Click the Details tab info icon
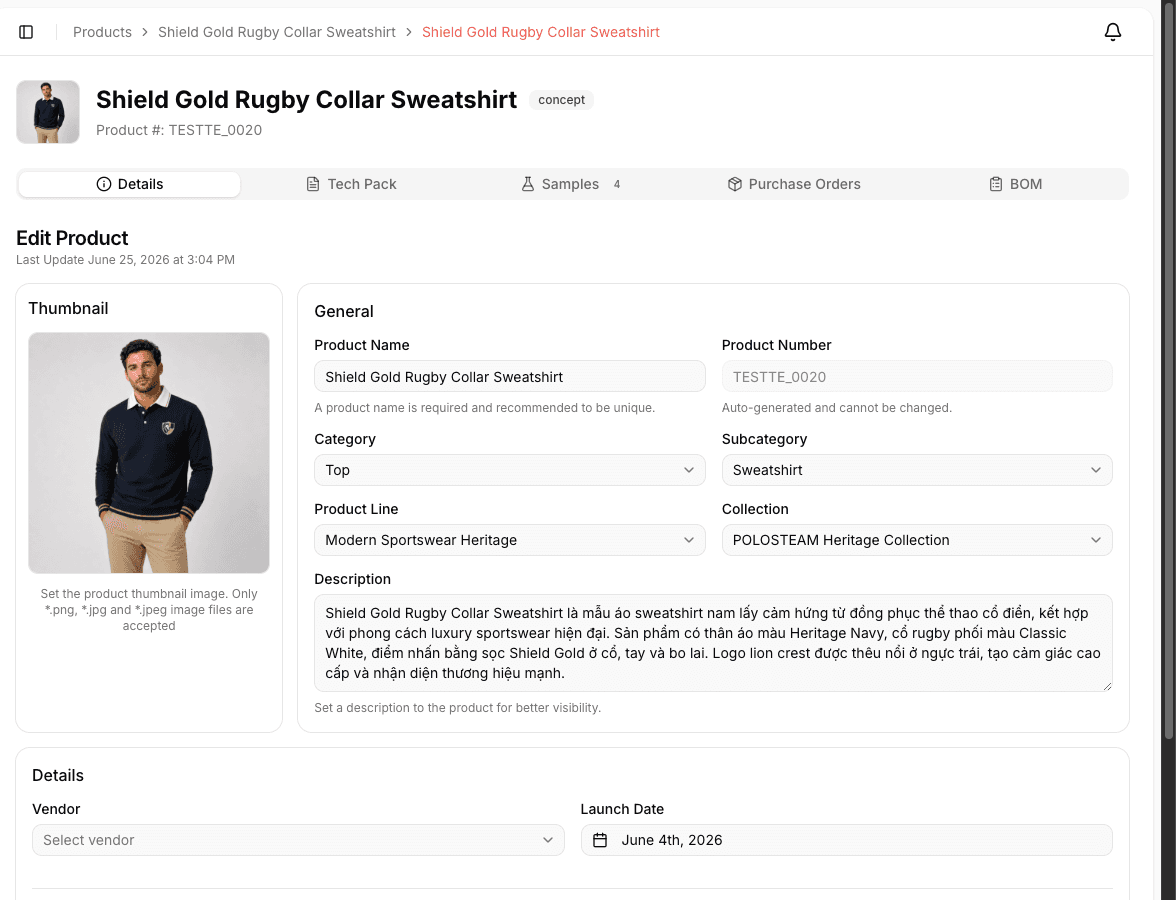 104,184
